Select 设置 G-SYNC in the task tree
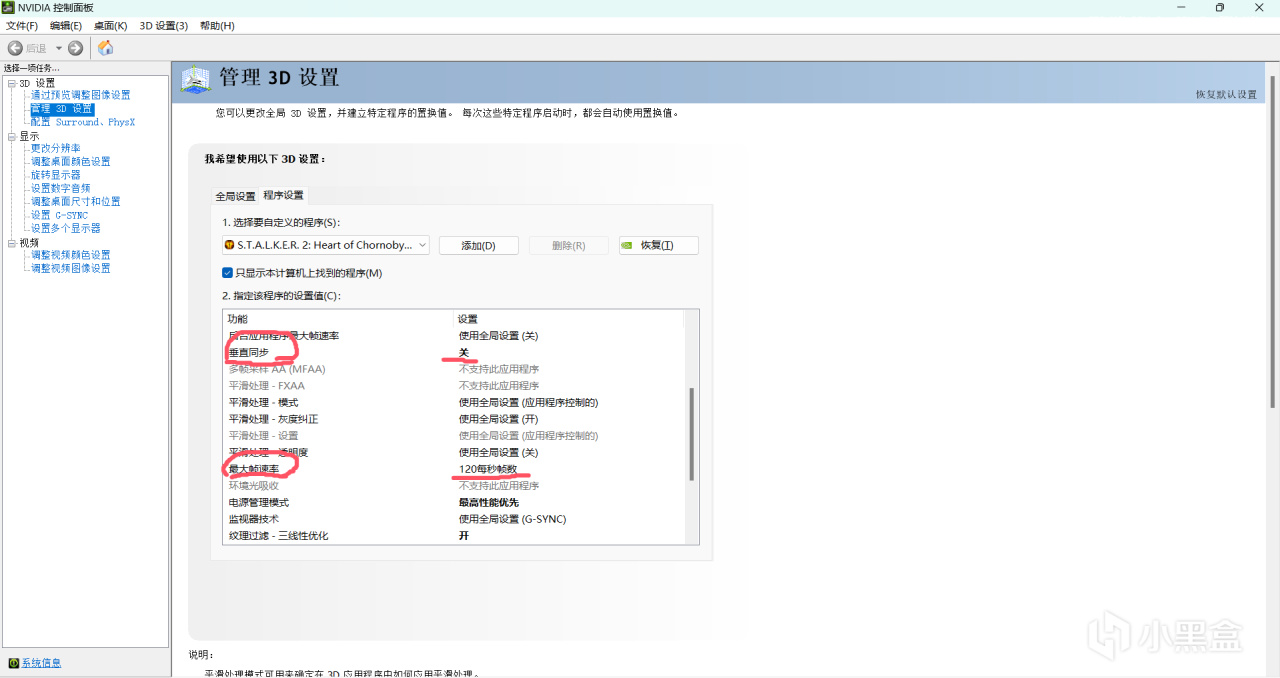 click(59, 215)
